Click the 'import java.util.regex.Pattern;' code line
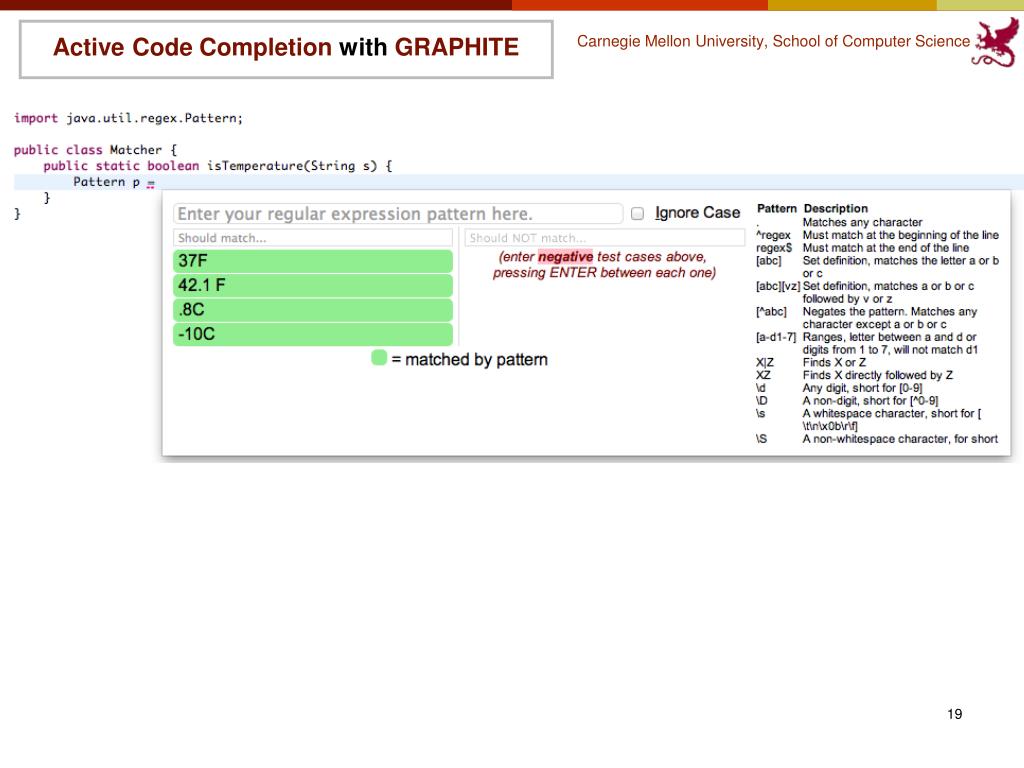Screen dimensions: 1024x768 [128, 118]
